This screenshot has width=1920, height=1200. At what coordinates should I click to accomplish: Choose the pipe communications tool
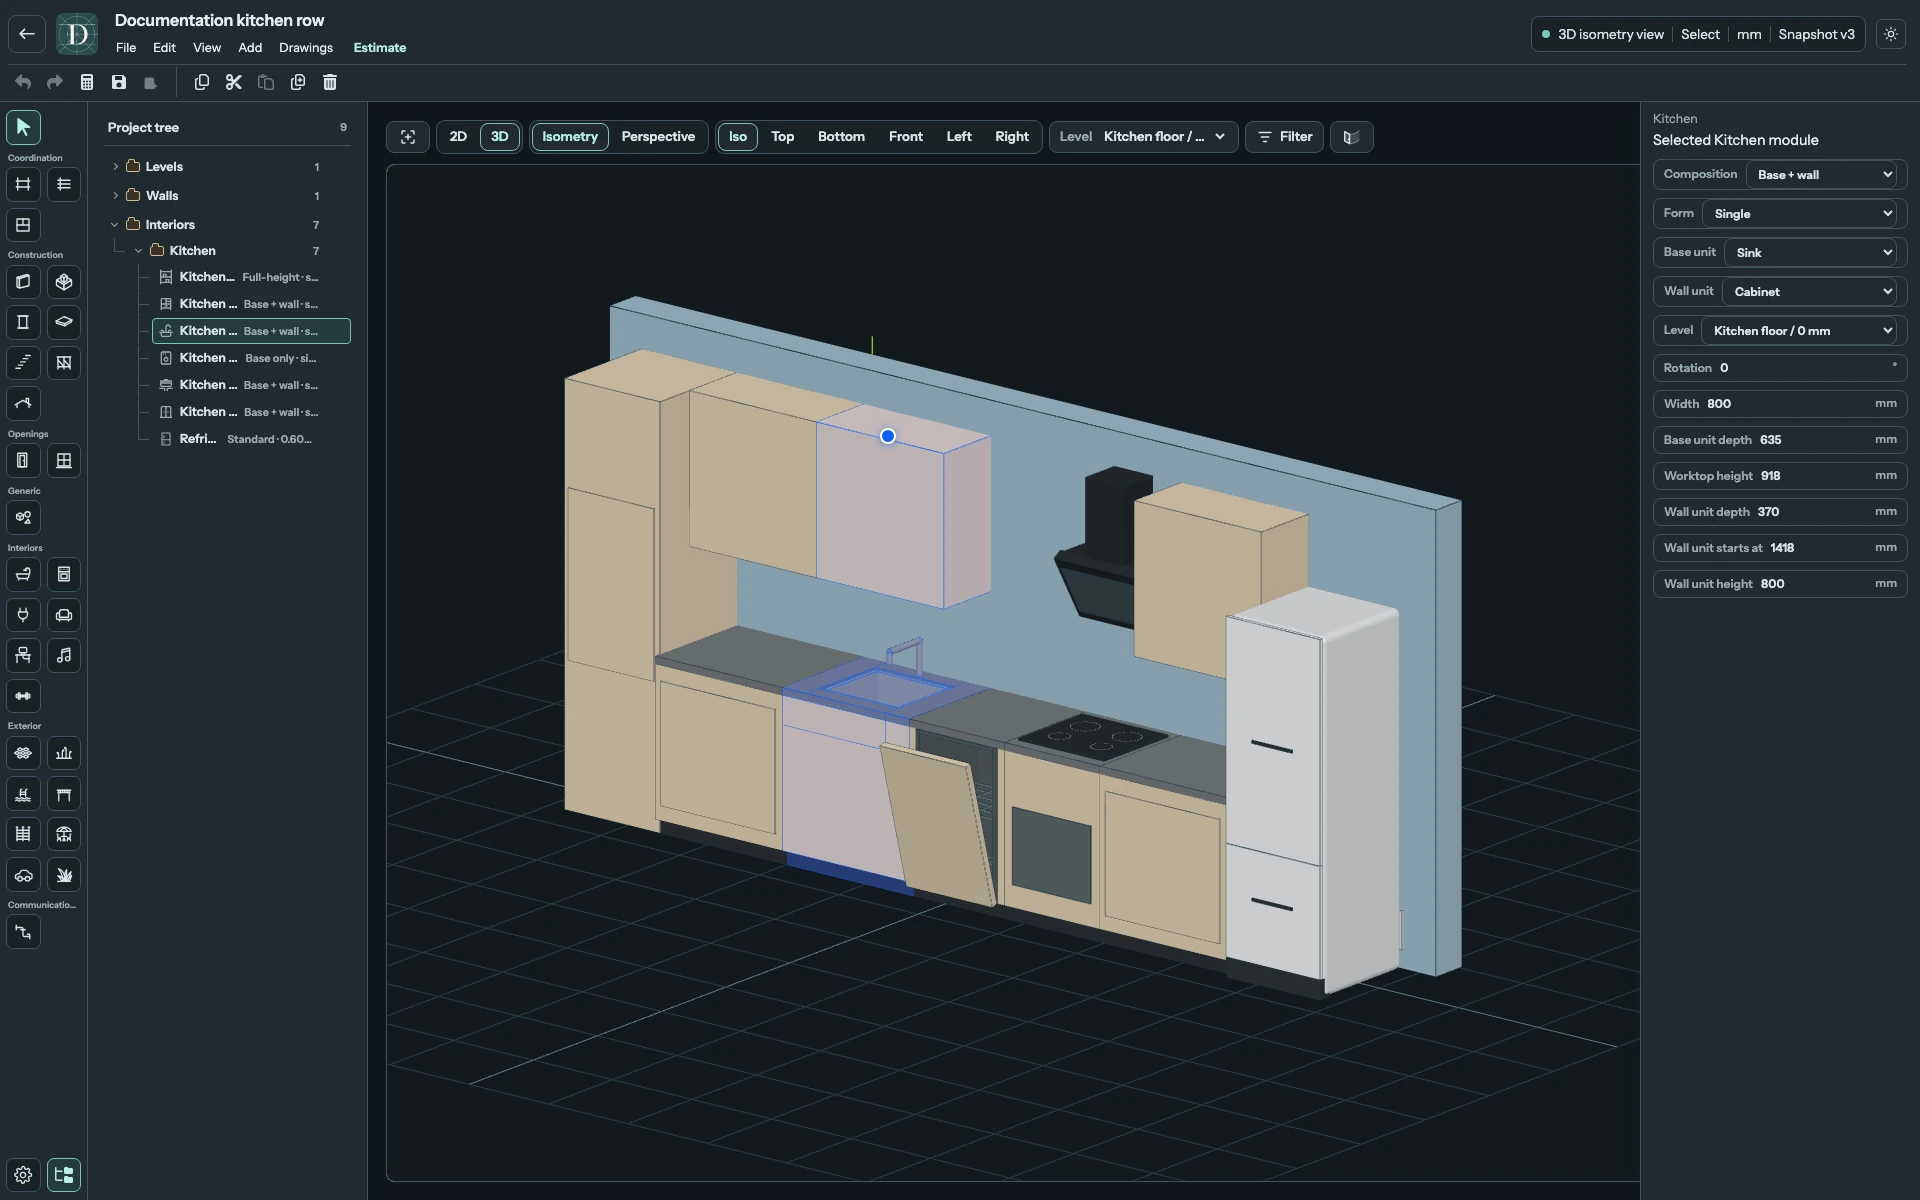pos(23,932)
